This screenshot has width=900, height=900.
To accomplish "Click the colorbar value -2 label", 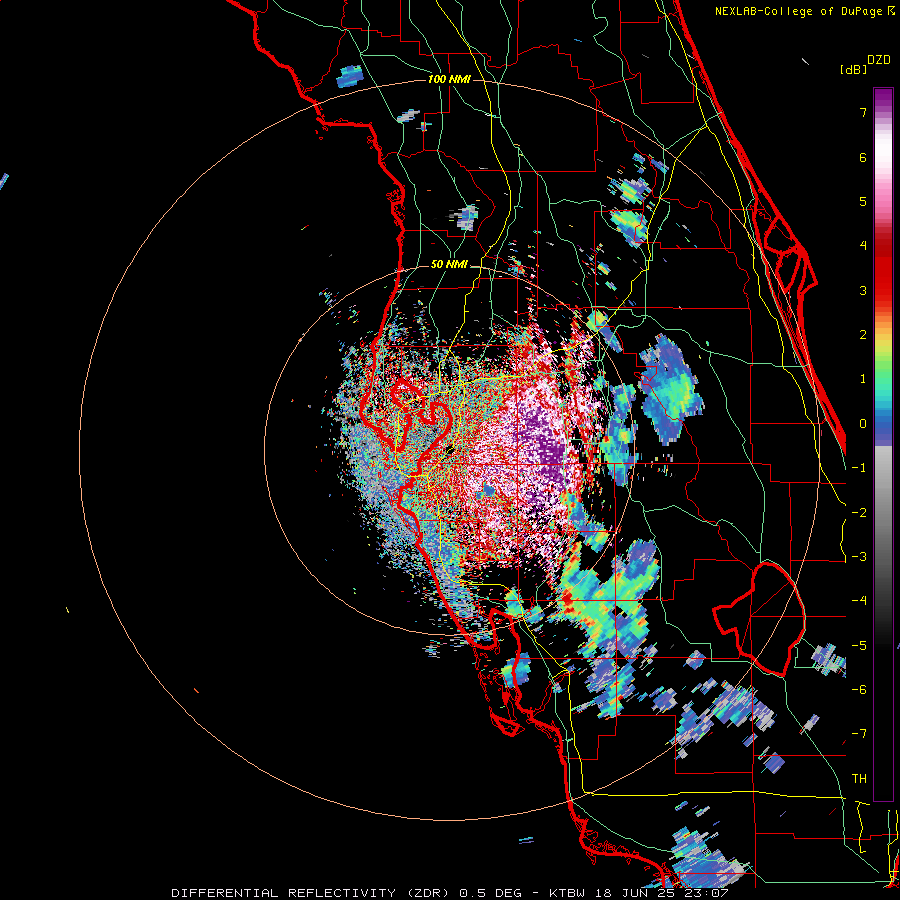I will (x=859, y=513).
